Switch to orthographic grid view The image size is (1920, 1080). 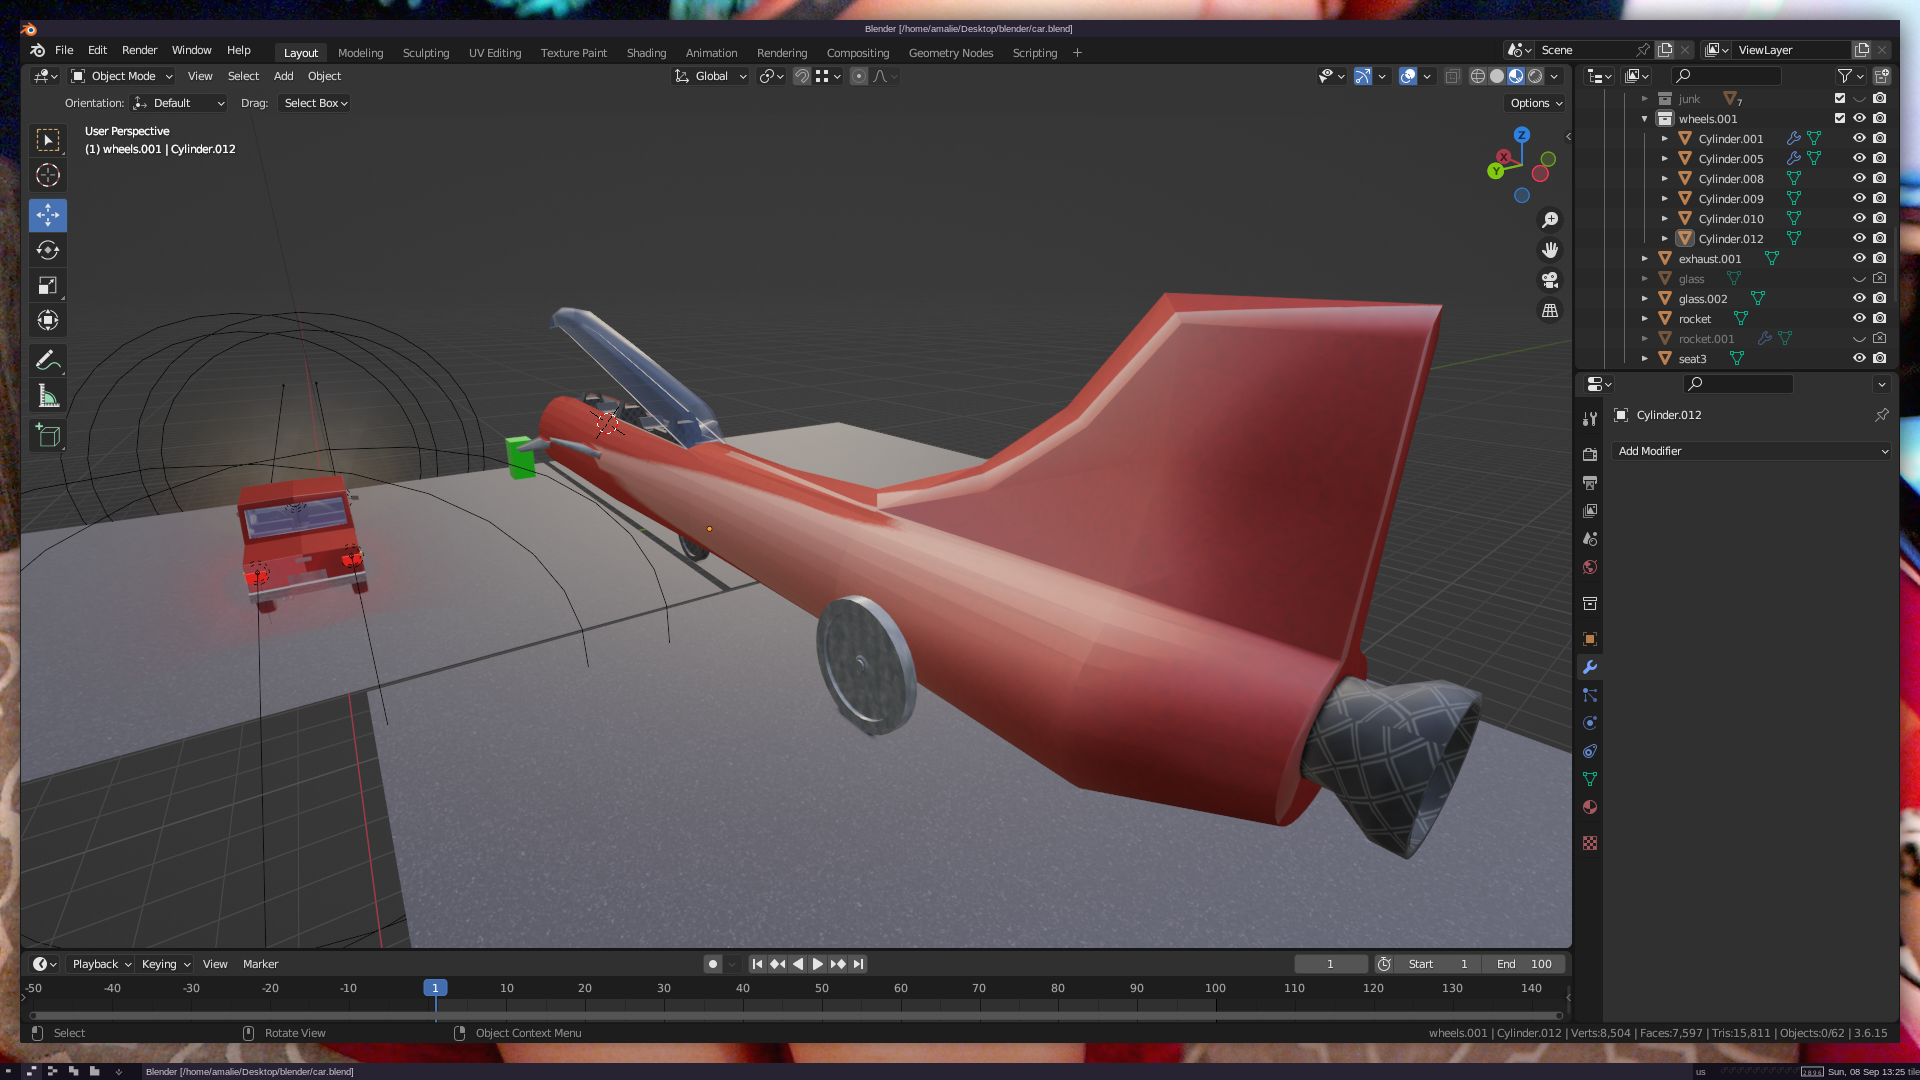pos(1550,311)
